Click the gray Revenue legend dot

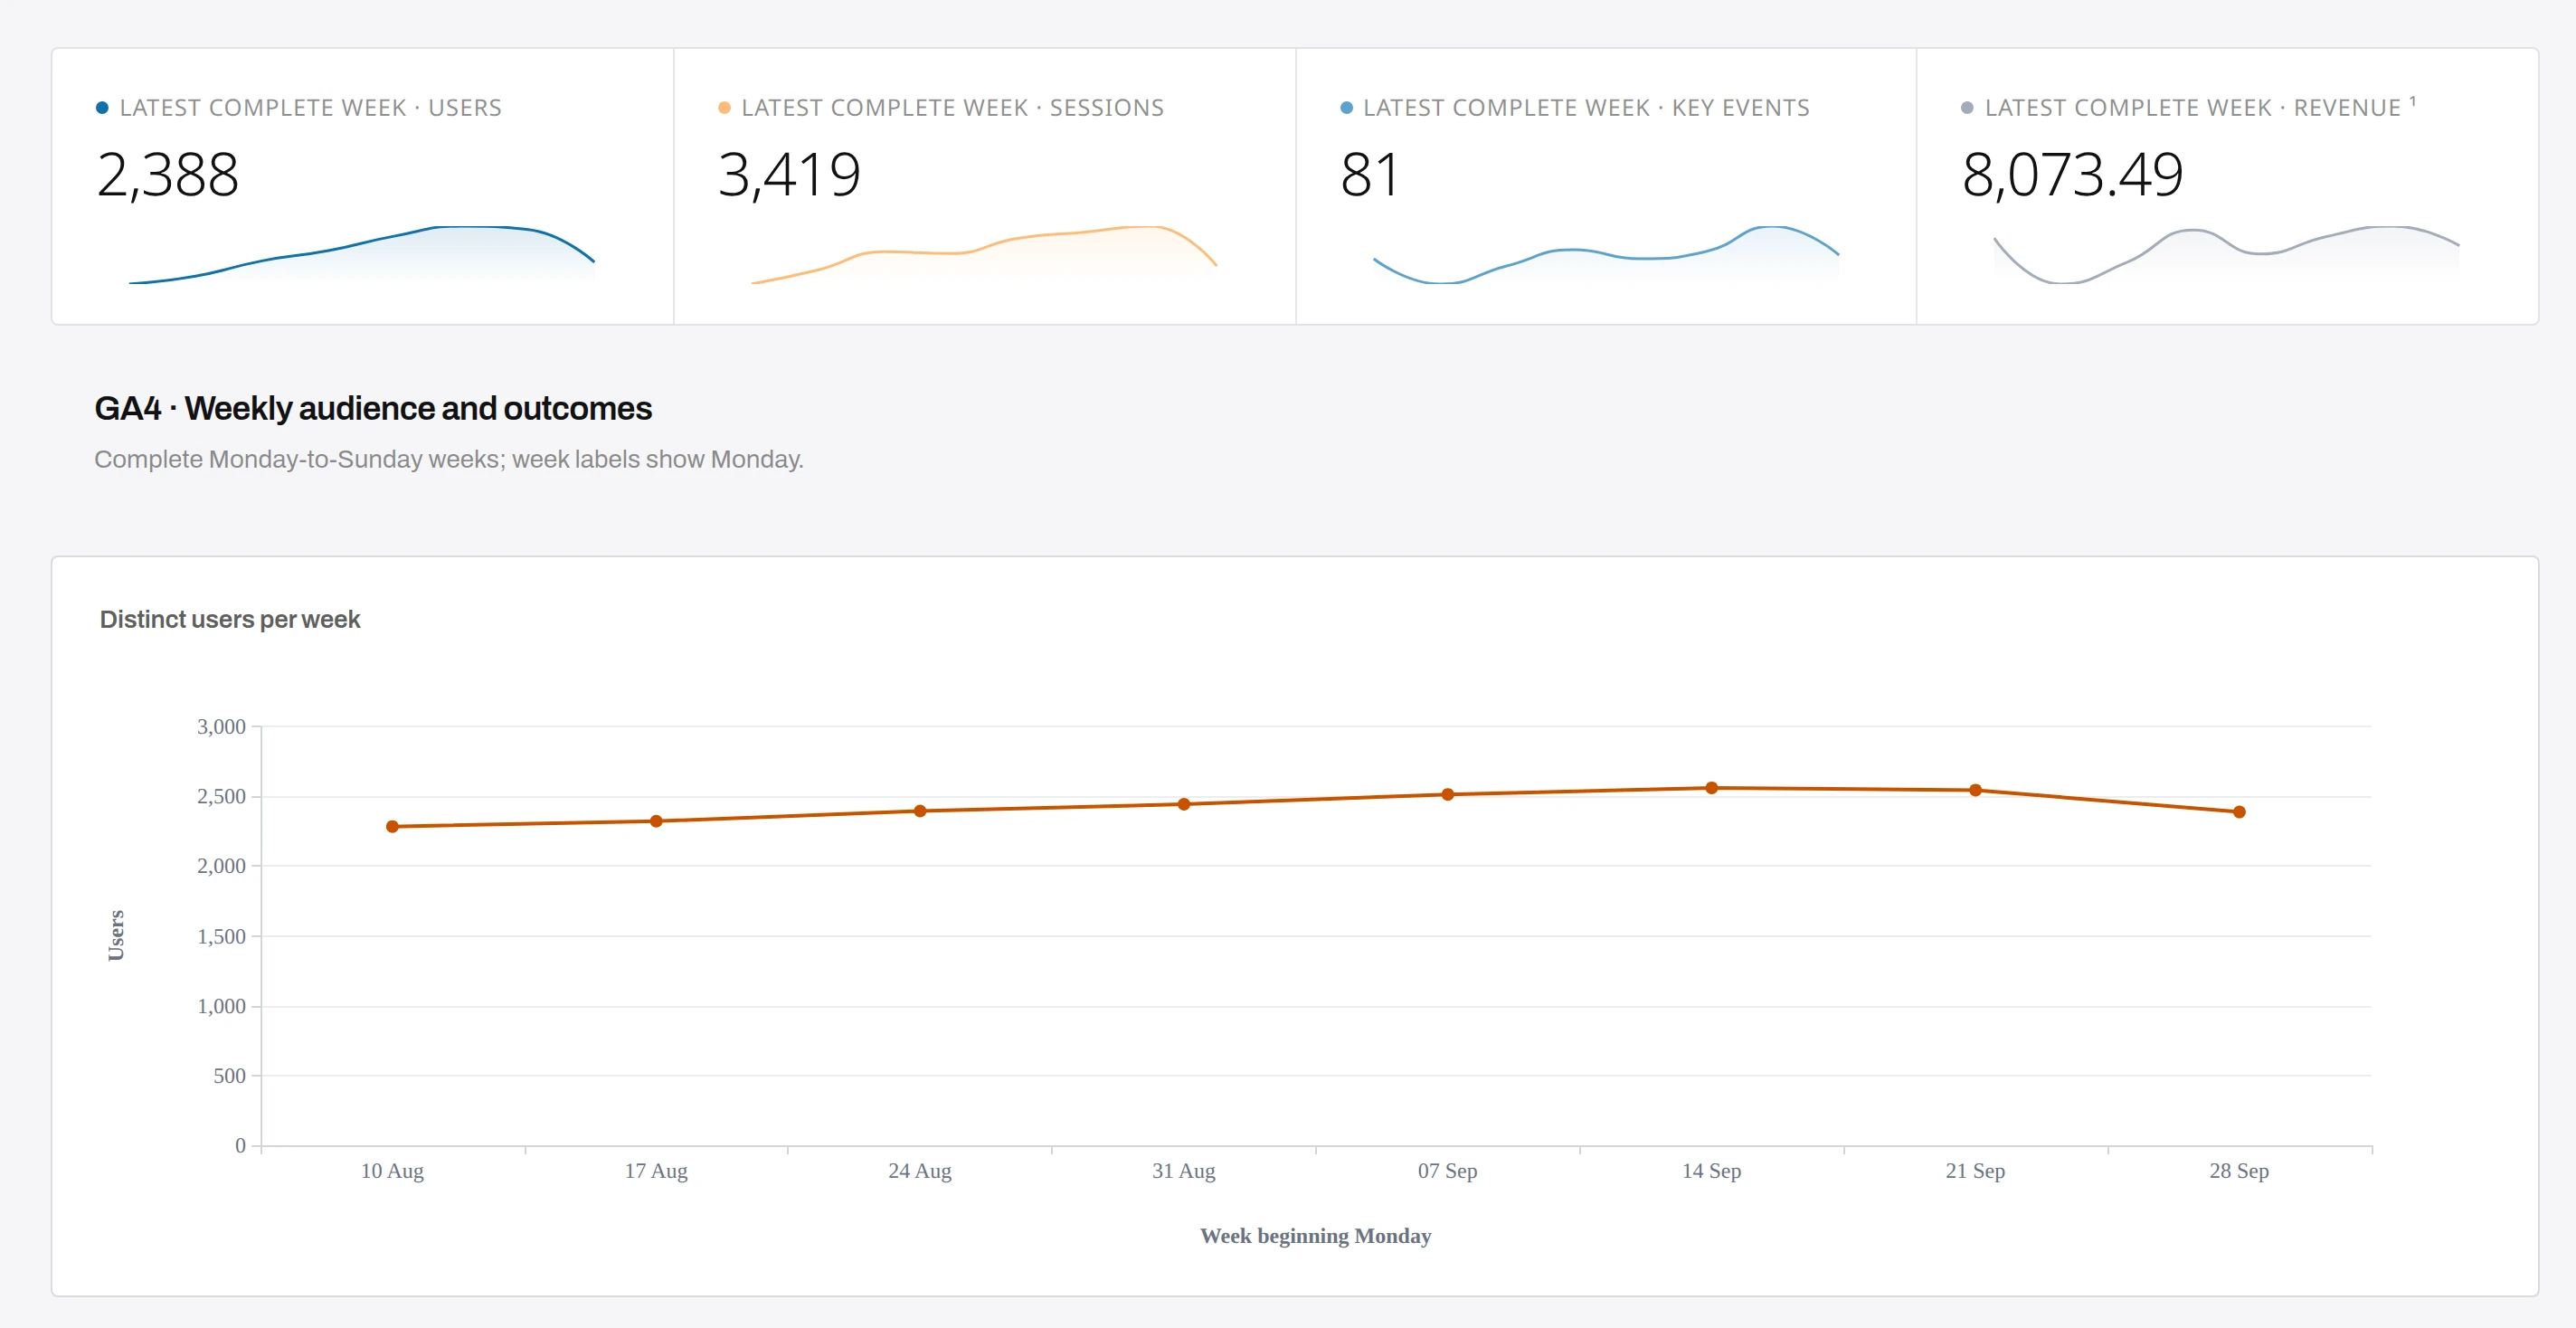click(x=1967, y=108)
